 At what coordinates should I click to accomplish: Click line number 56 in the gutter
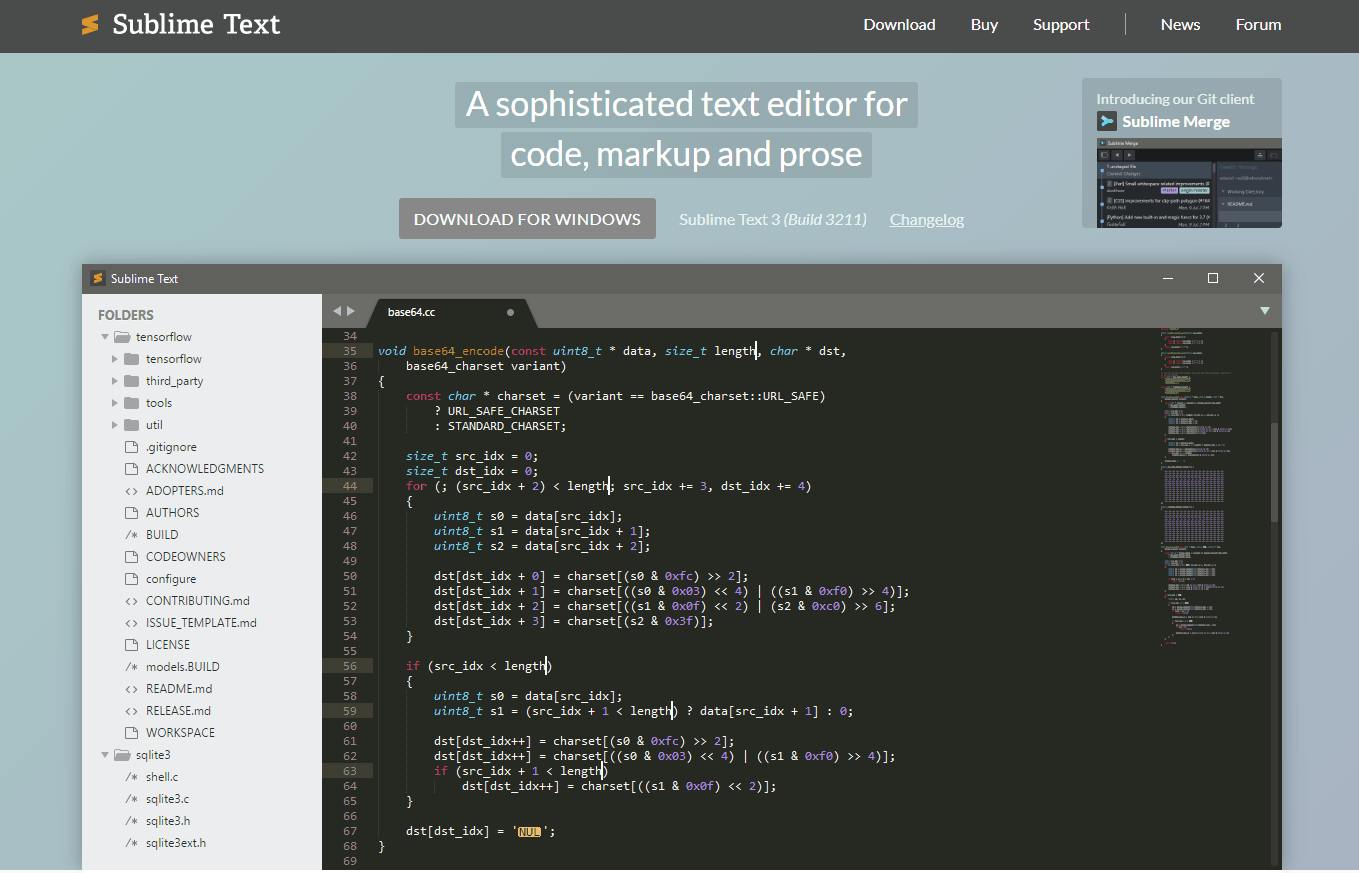coord(349,666)
